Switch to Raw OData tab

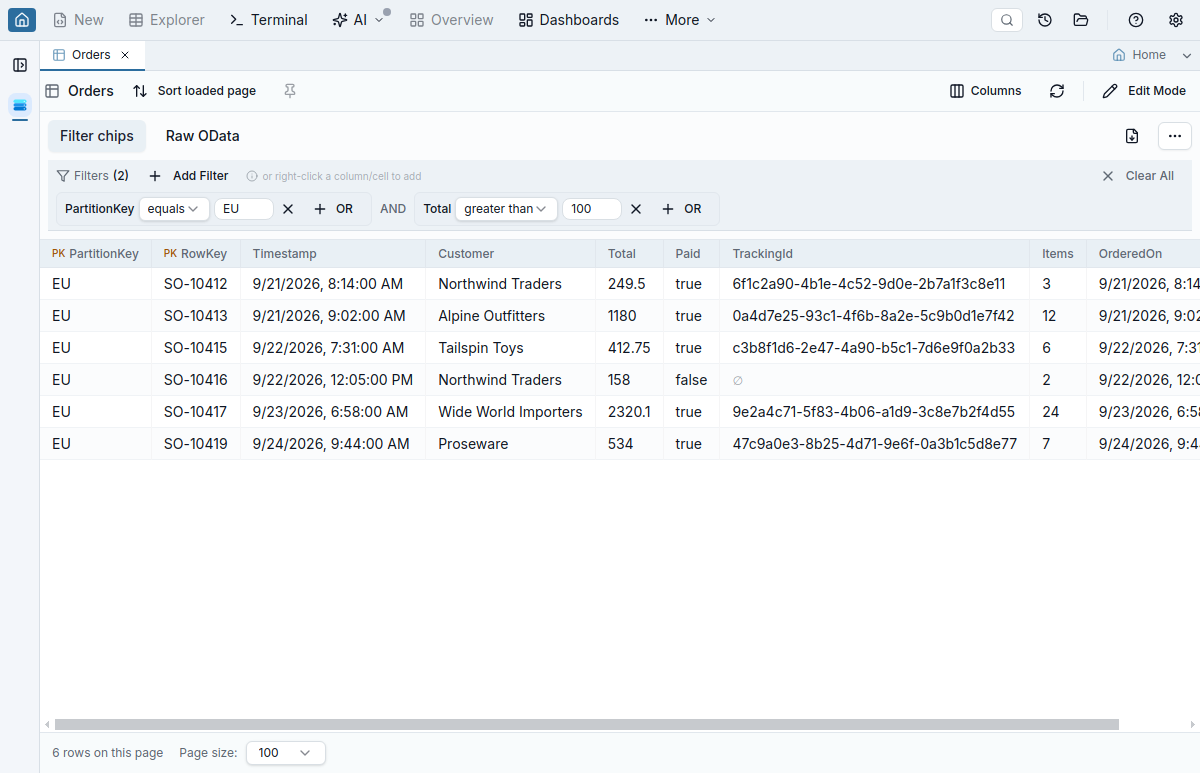pyautogui.click(x=203, y=136)
